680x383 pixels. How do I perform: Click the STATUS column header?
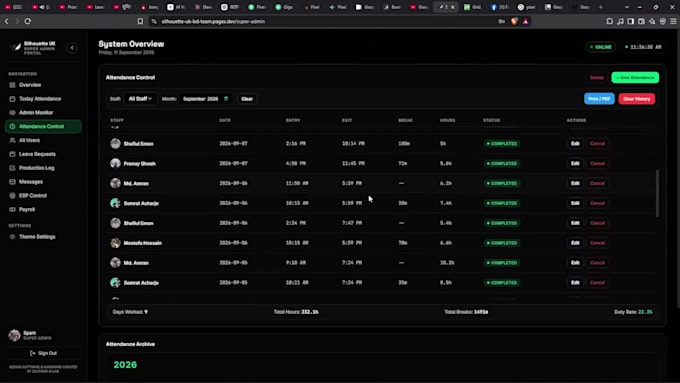[492, 120]
